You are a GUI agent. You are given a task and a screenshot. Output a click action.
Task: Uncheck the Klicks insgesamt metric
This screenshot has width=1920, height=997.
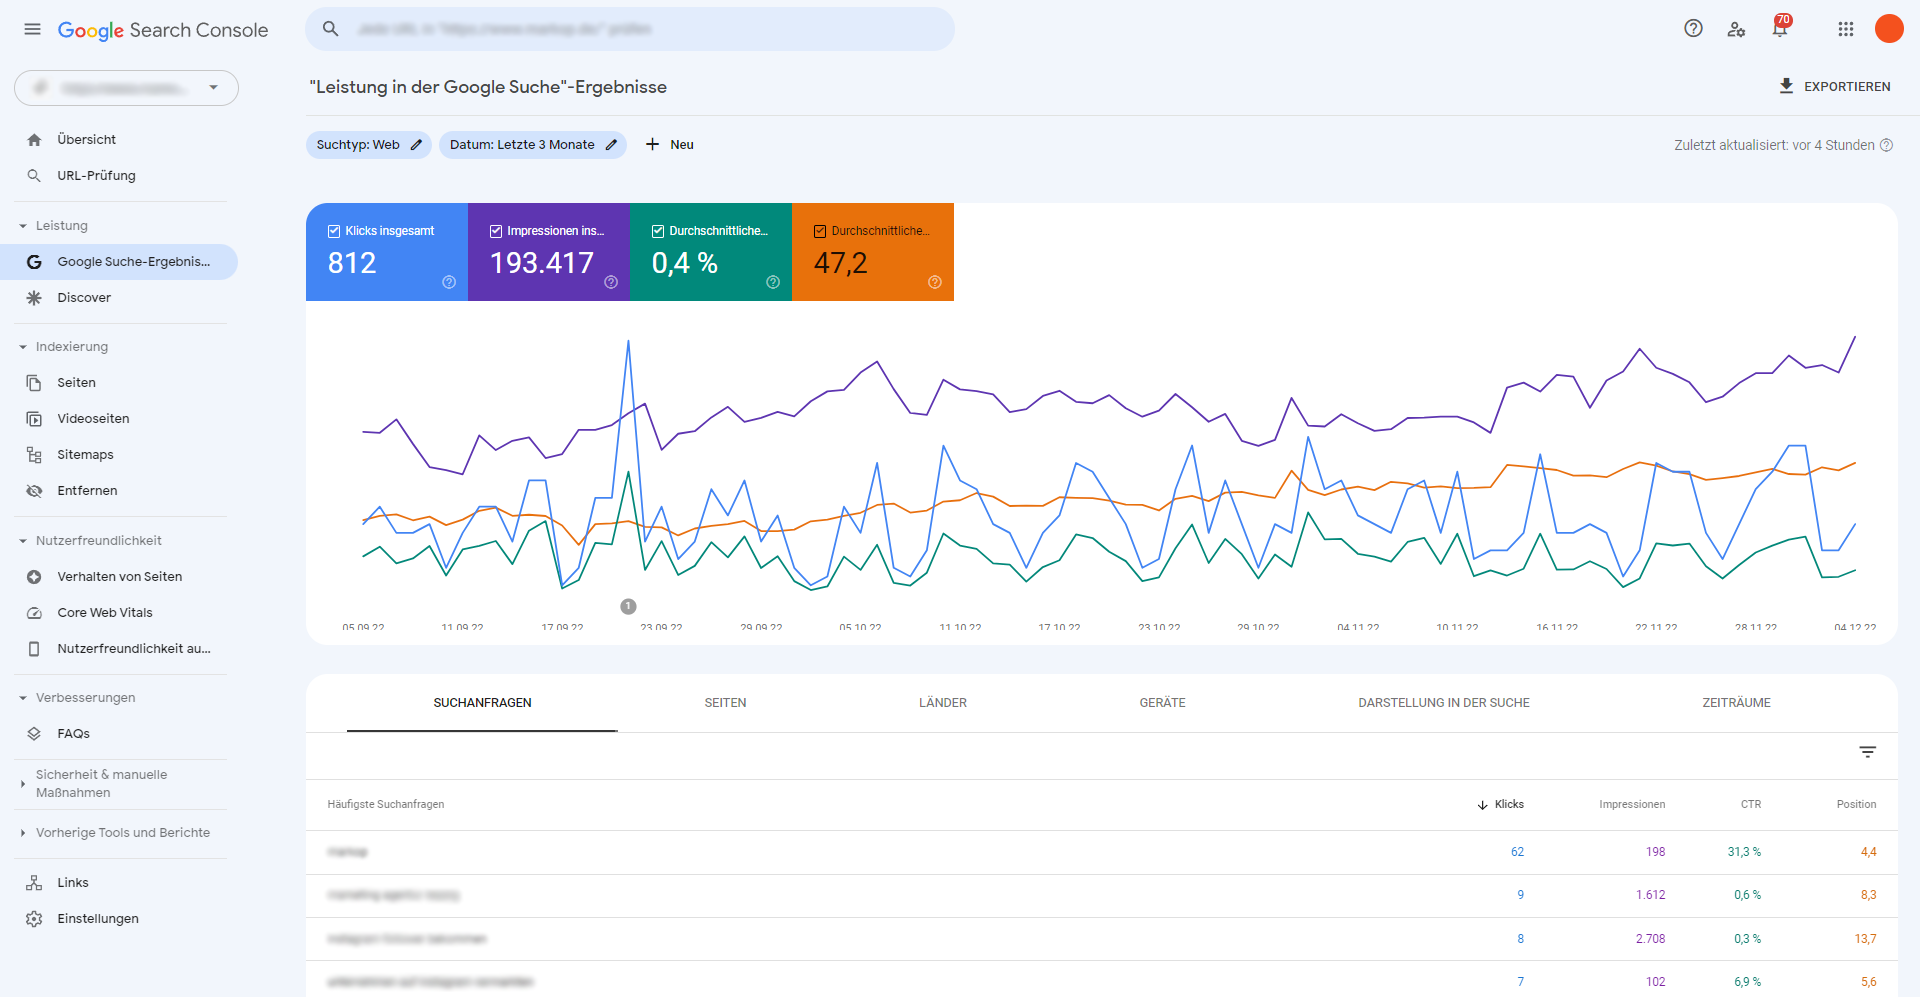click(334, 230)
